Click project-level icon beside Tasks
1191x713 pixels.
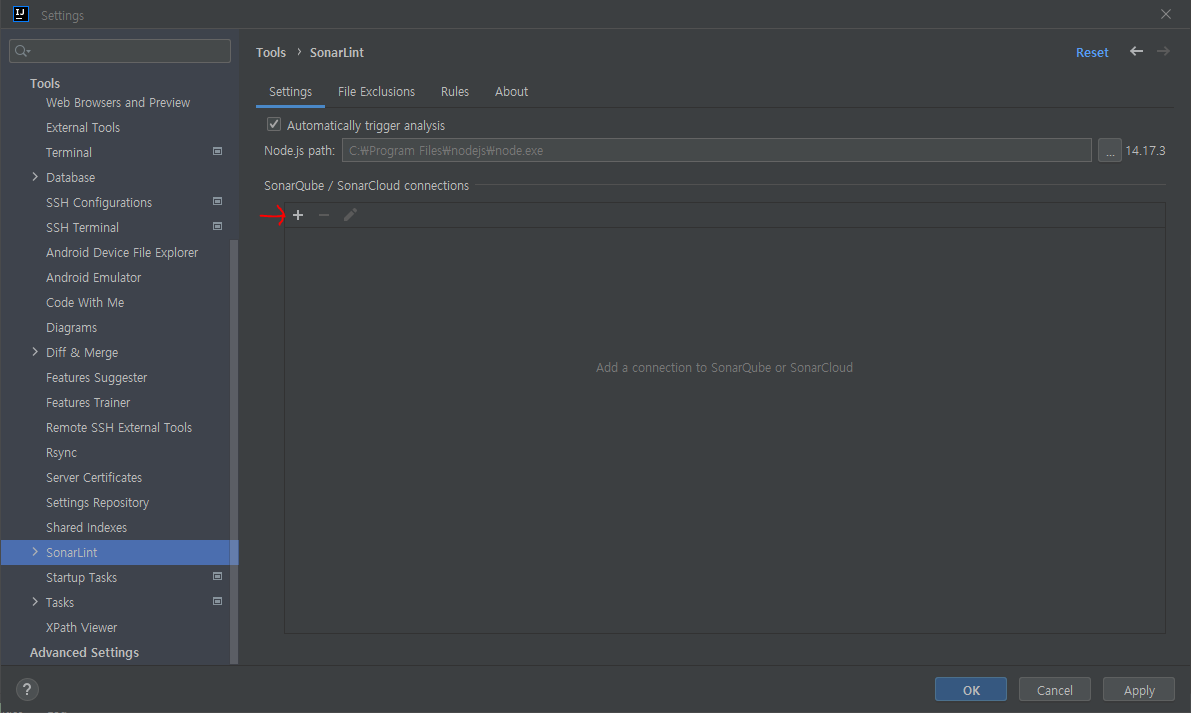[x=217, y=602]
